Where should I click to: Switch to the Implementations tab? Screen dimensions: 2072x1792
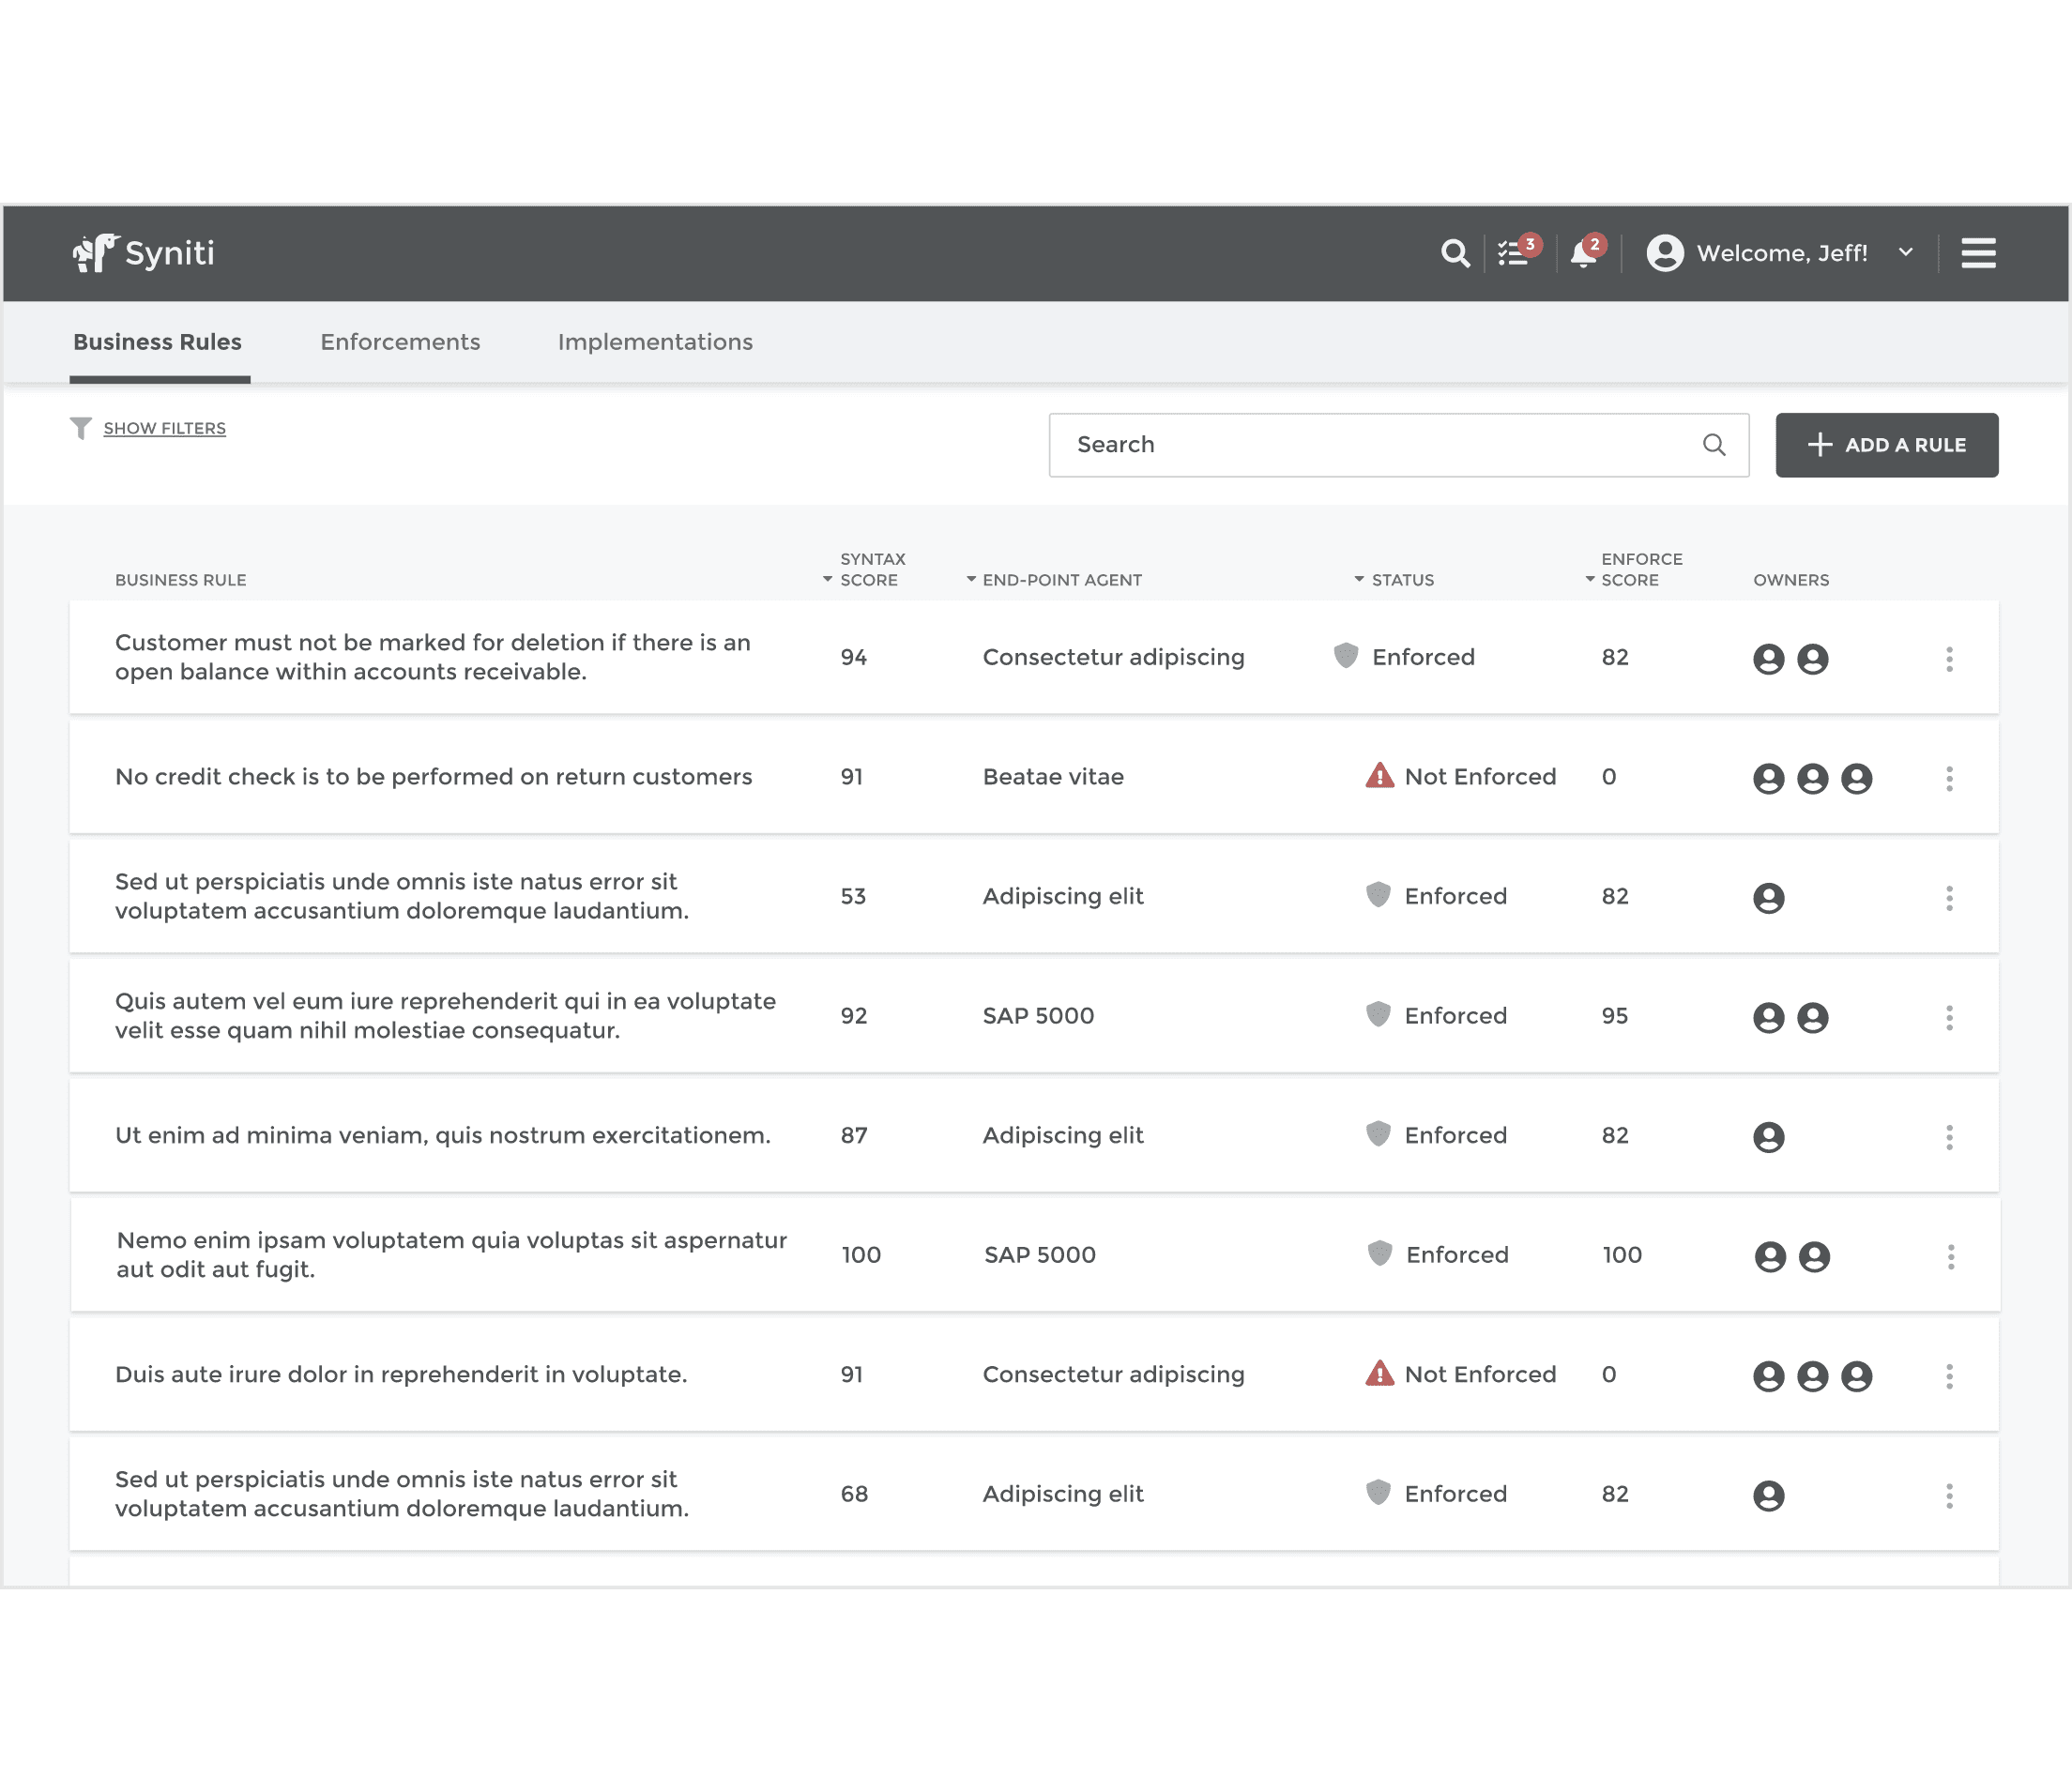click(655, 342)
